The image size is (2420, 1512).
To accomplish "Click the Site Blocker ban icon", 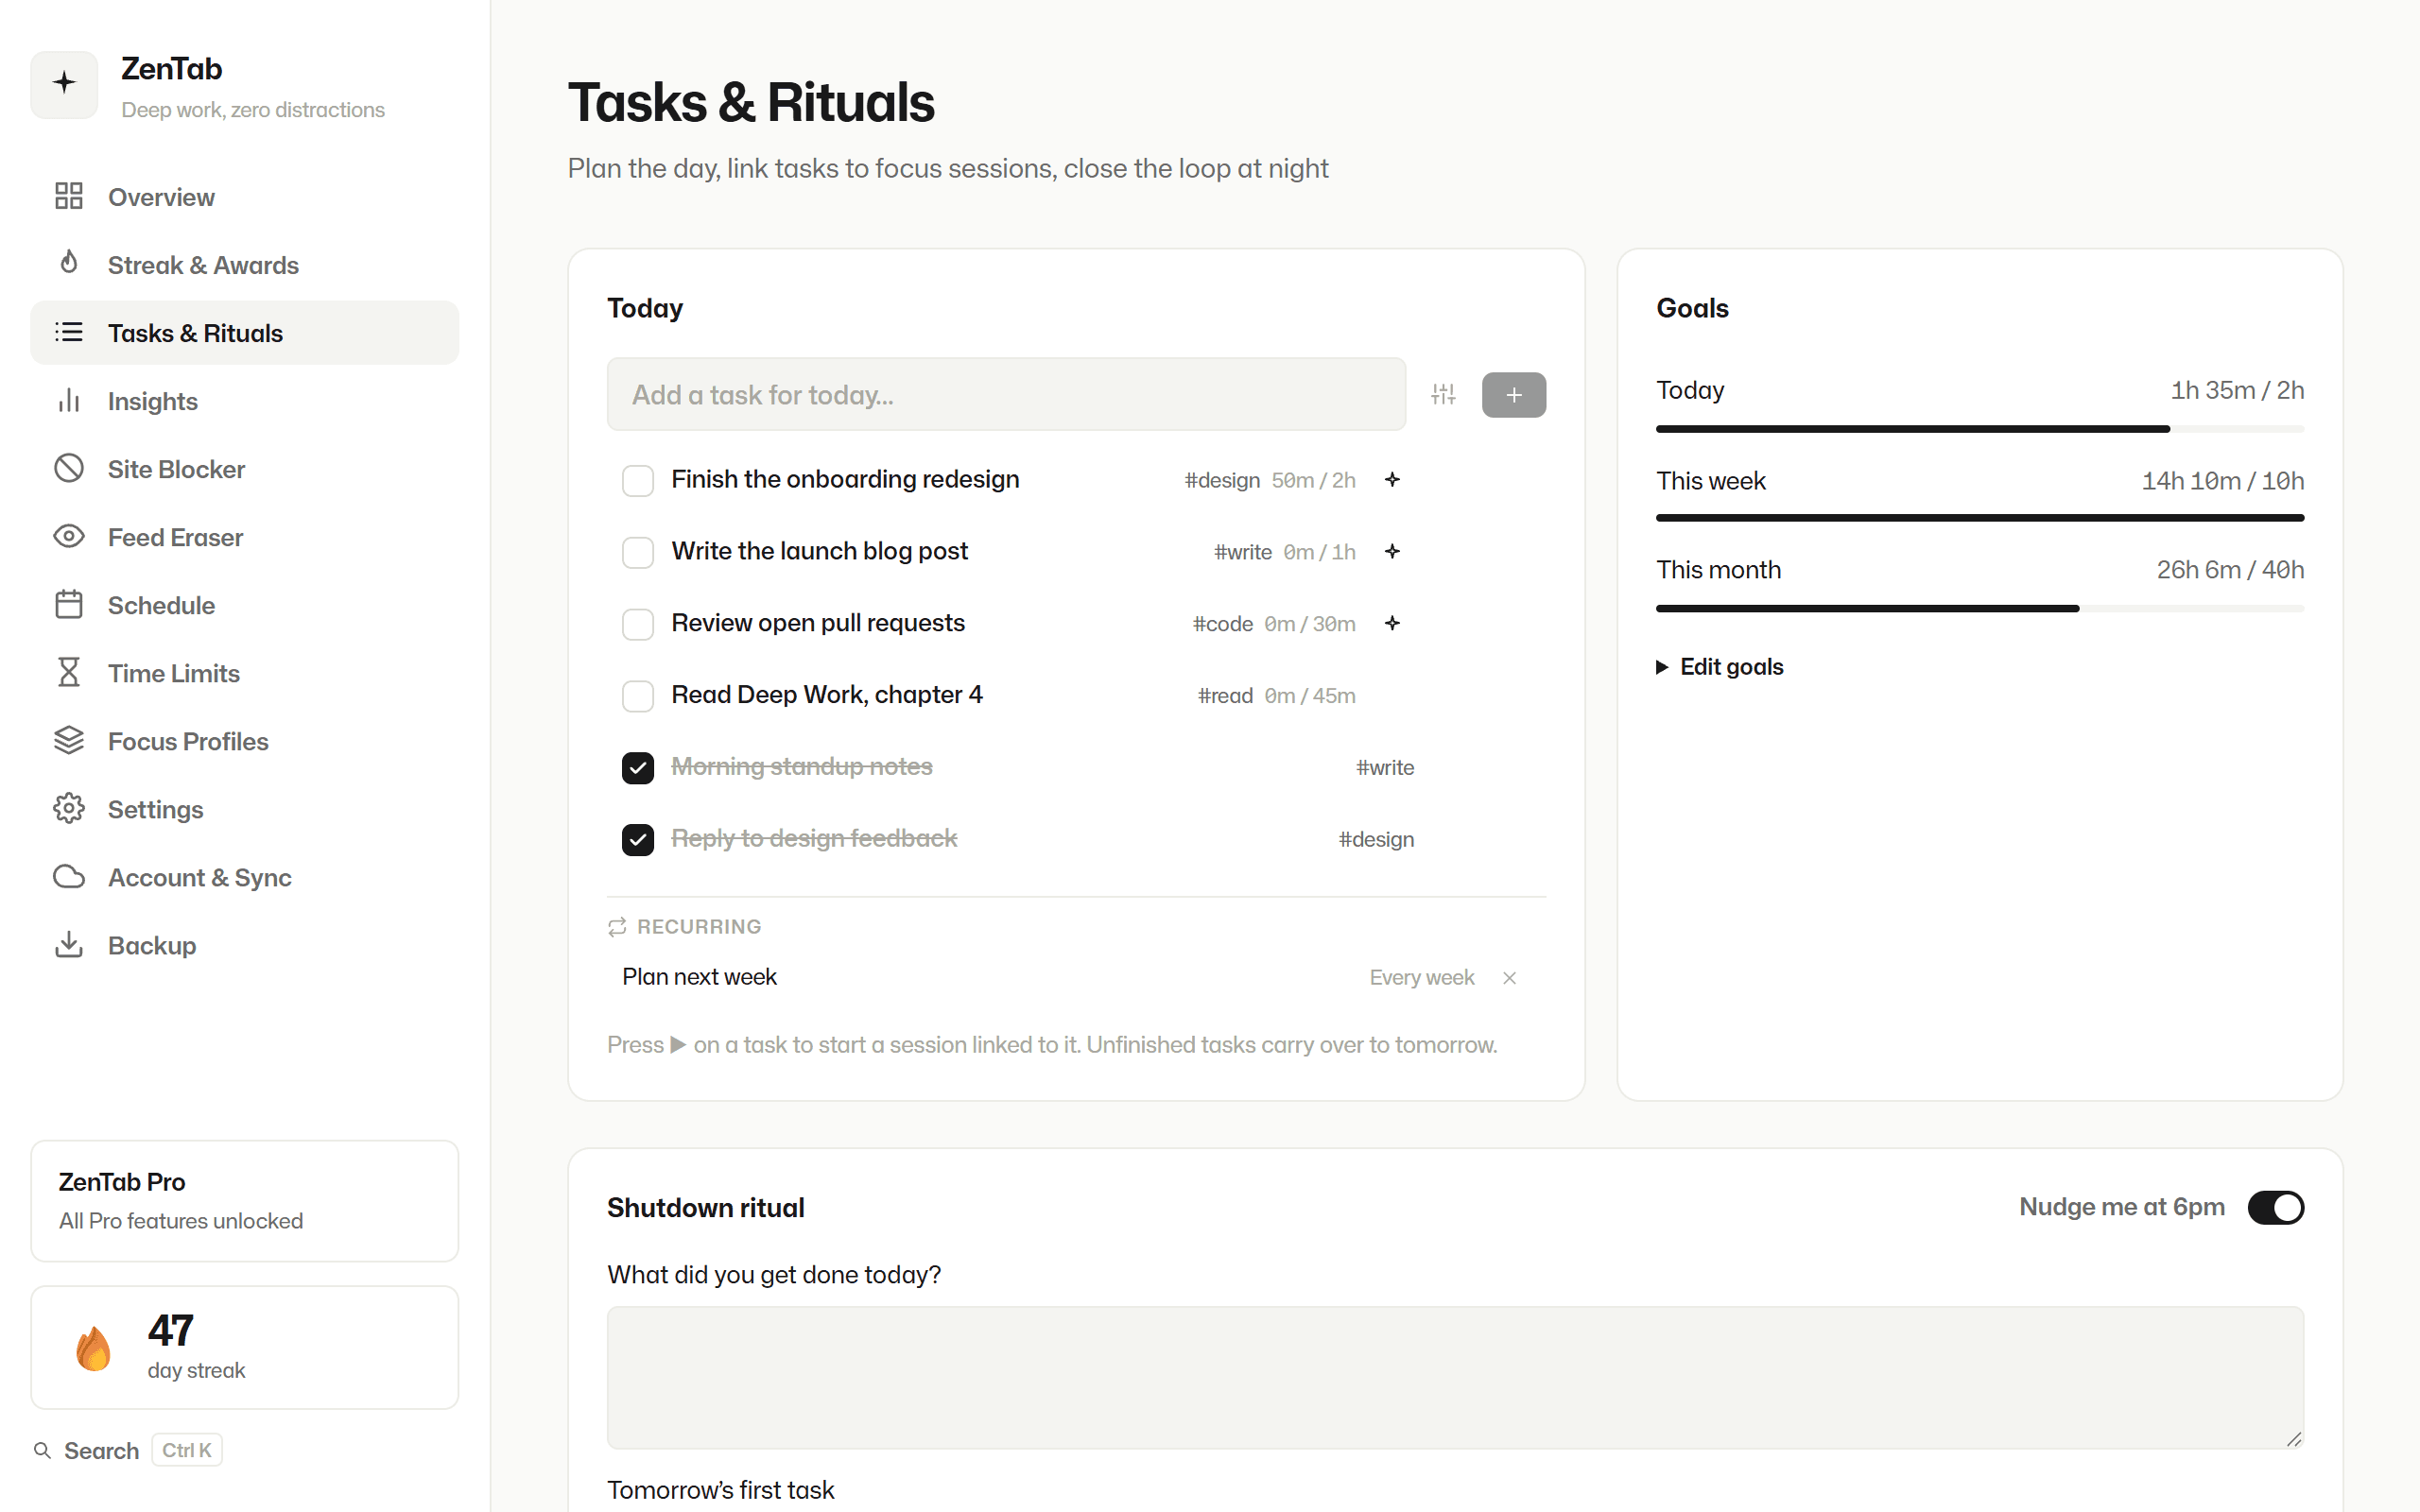I will (x=68, y=468).
